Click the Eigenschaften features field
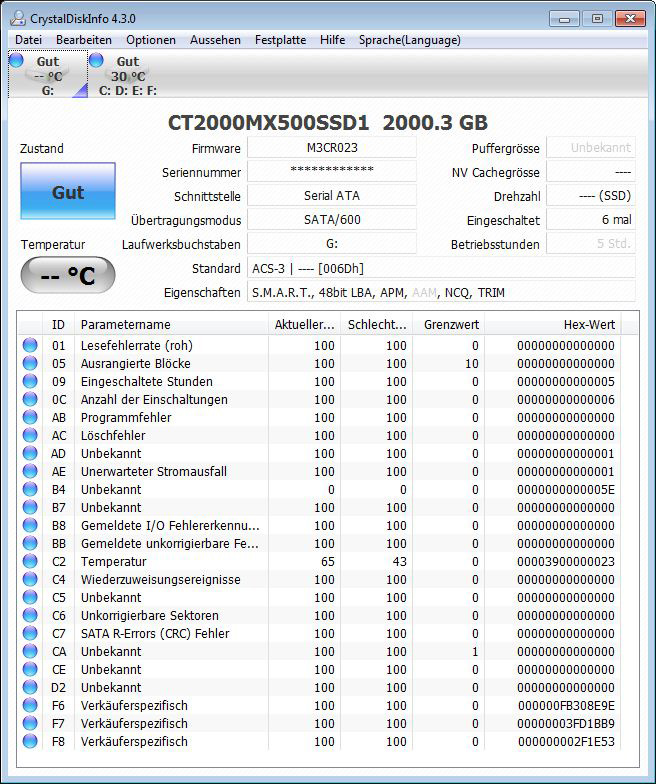The height and width of the screenshot is (784, 656). click(x=442, y=292)
